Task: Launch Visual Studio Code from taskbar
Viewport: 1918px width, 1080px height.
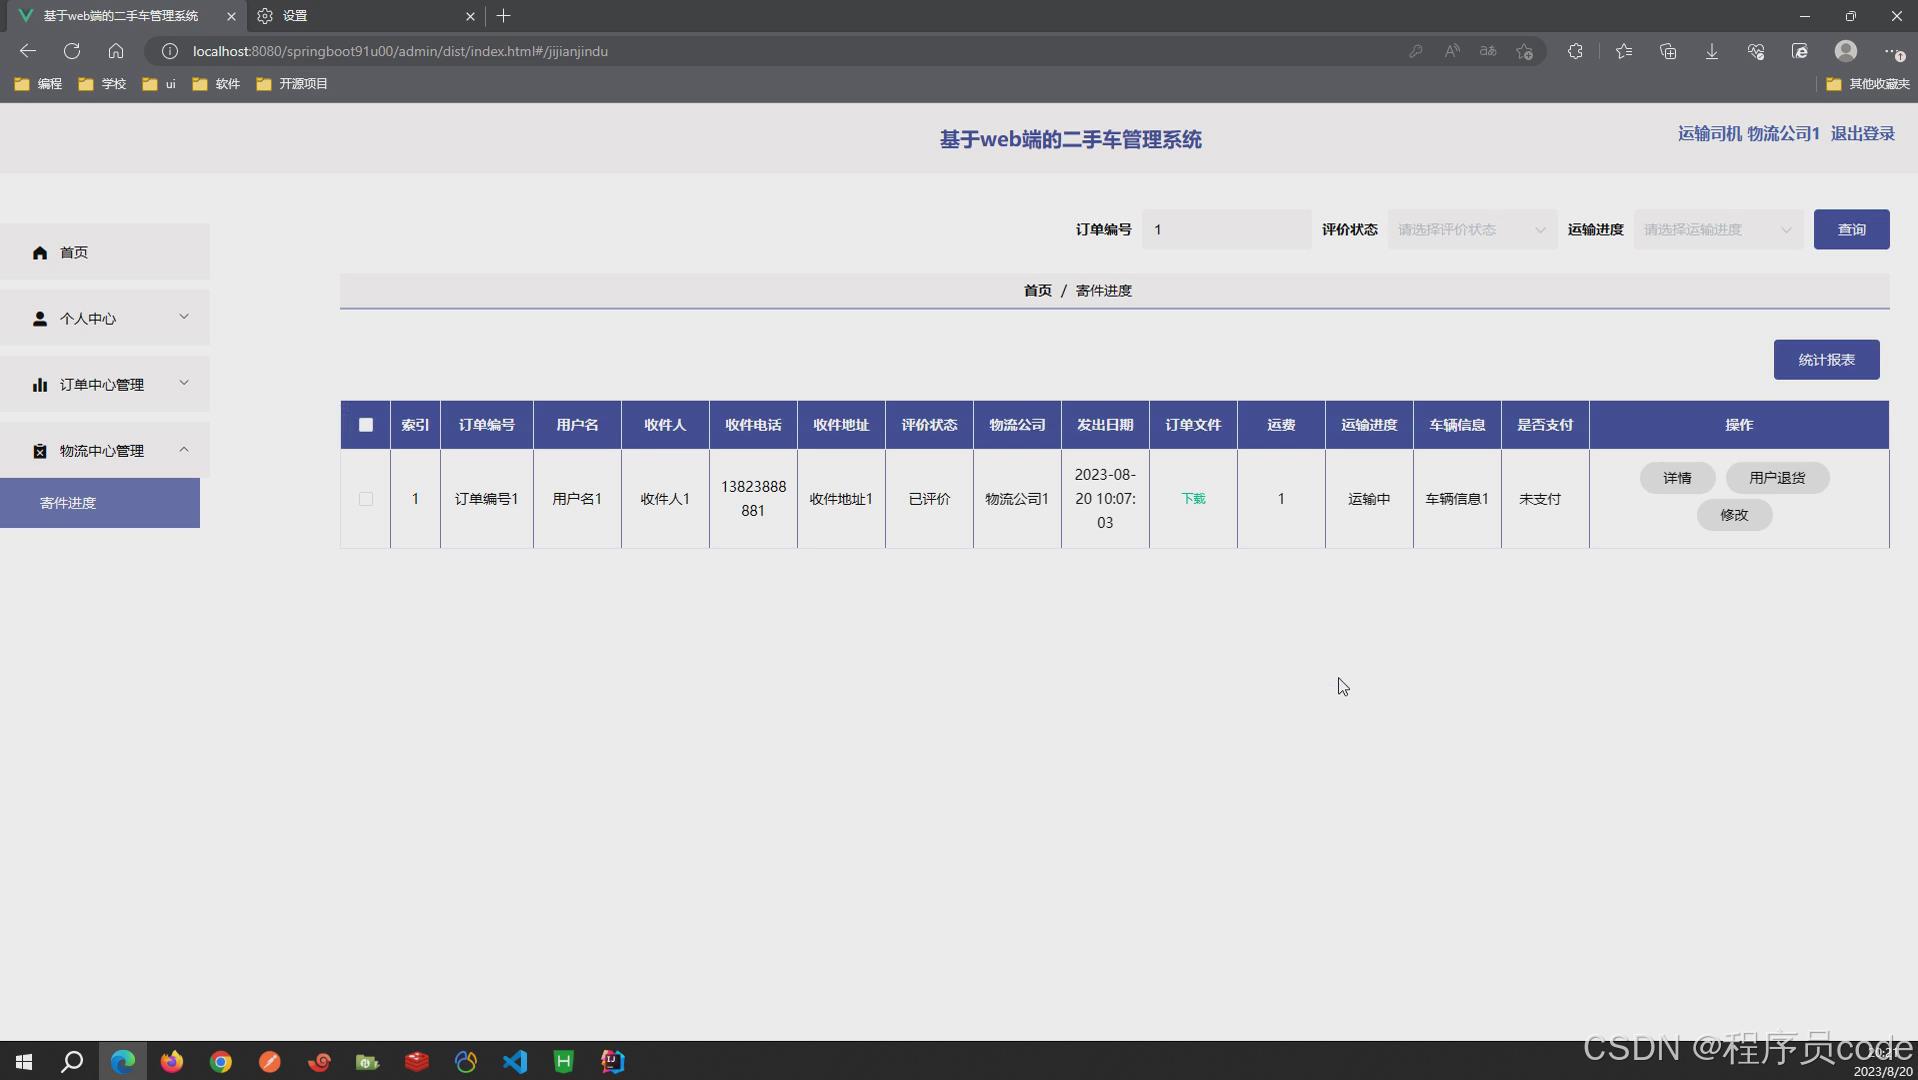Action: (x=515, y=1061)
